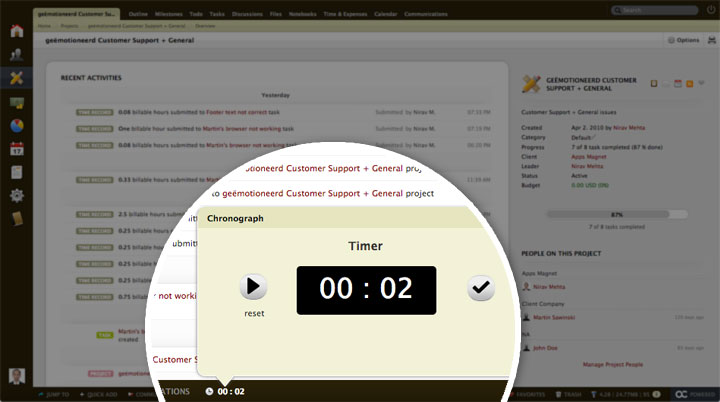Image resolution: width=720 pixels, height=402 pixels.
Task: Click the Default category edit pencil
Action: coord(594,136)
